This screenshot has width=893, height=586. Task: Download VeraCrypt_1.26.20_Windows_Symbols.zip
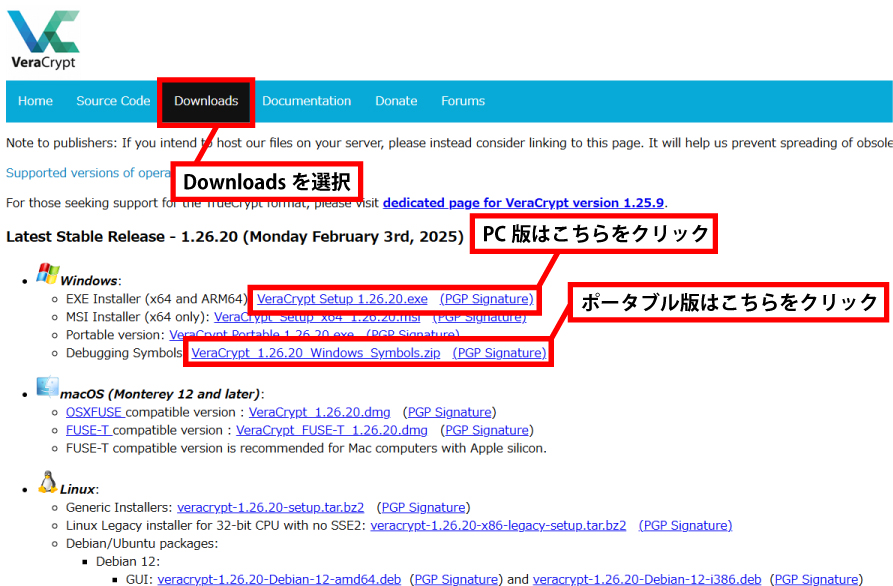point(316,353)
